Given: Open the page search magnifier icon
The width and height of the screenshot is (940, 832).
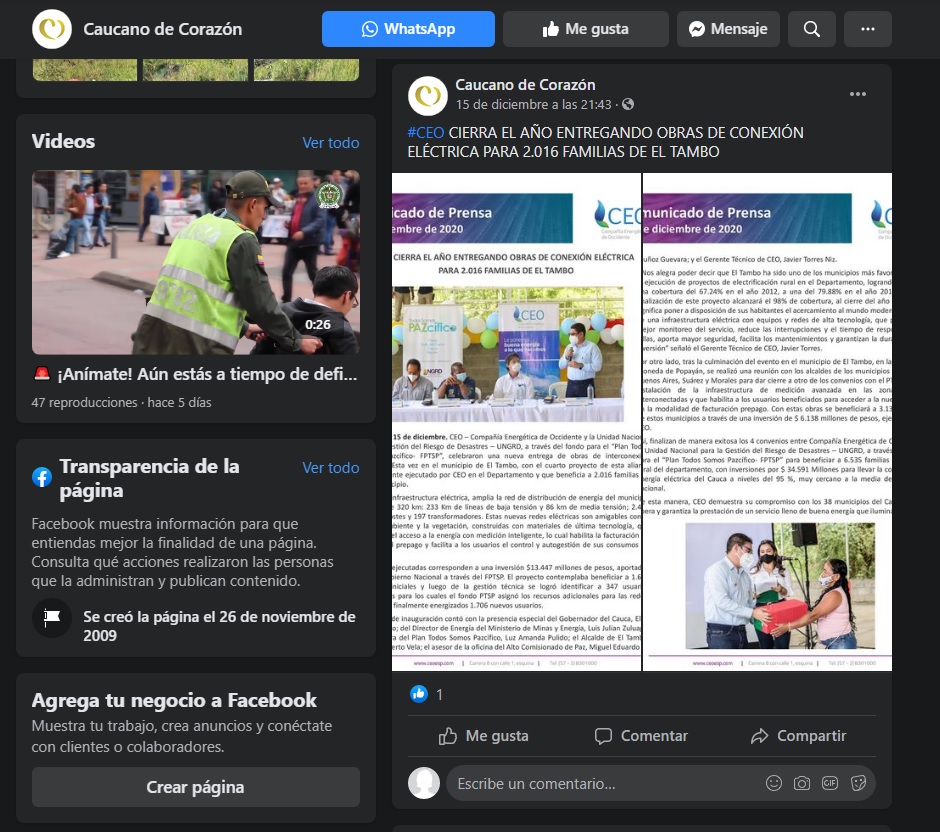Looking at the screenshot, I should (x=812, y=29).
